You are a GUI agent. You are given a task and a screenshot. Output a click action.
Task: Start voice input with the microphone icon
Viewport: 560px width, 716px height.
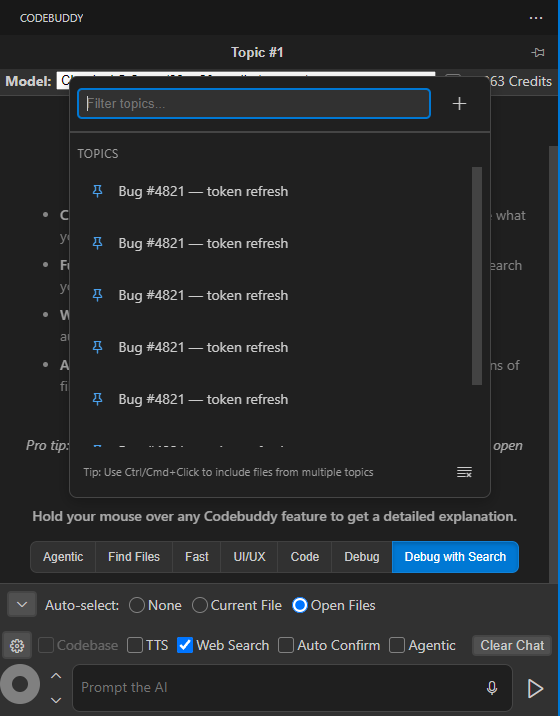coord(491,688)
